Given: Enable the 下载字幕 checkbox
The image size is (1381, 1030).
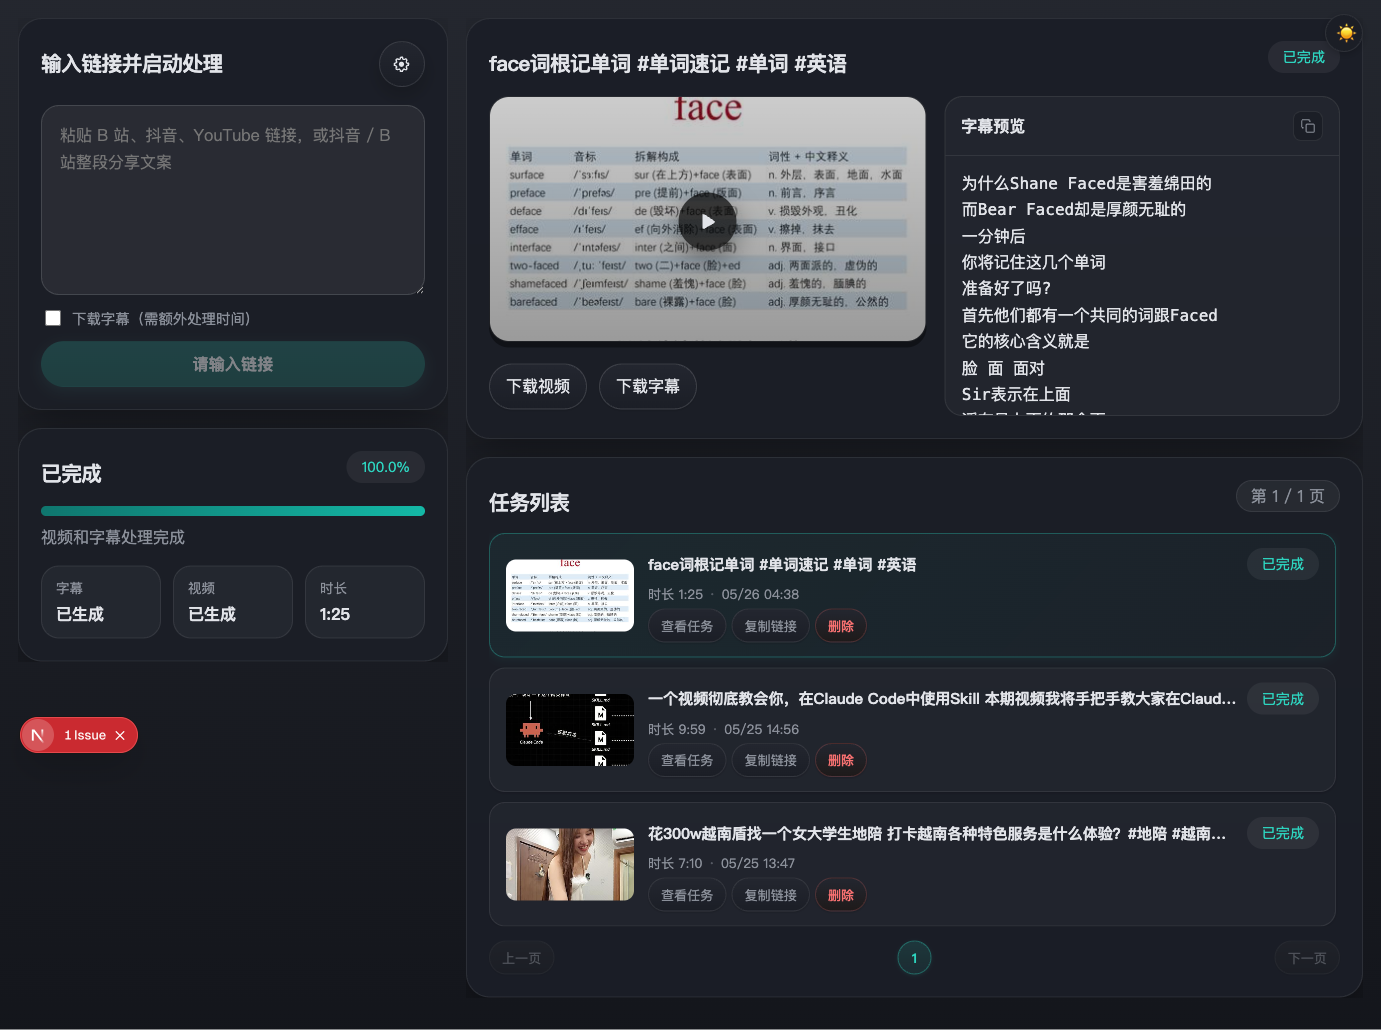Looking at the screenshot, I should coord(53,318).
